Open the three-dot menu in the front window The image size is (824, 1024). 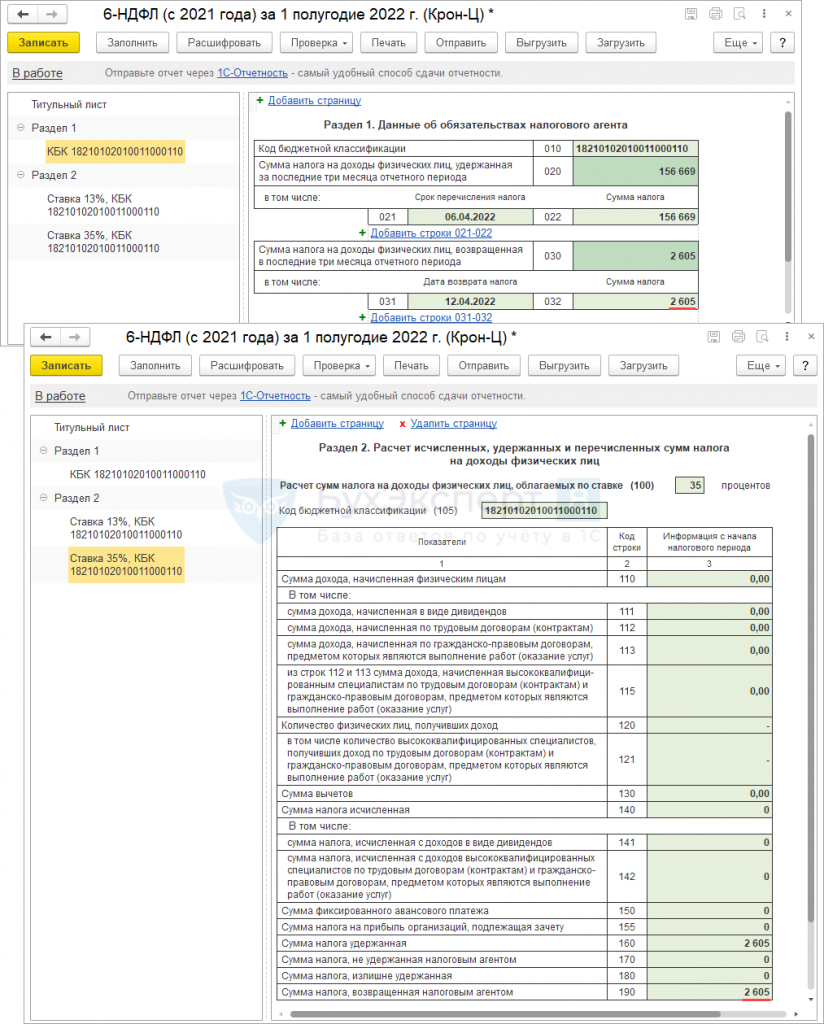pos(787,336)
